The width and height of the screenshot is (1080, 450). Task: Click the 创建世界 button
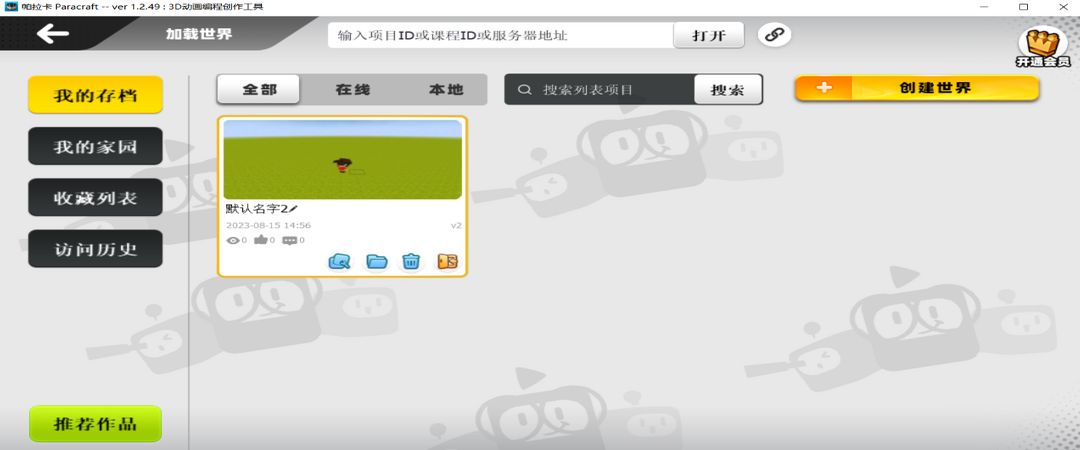[x=917, y=88]
